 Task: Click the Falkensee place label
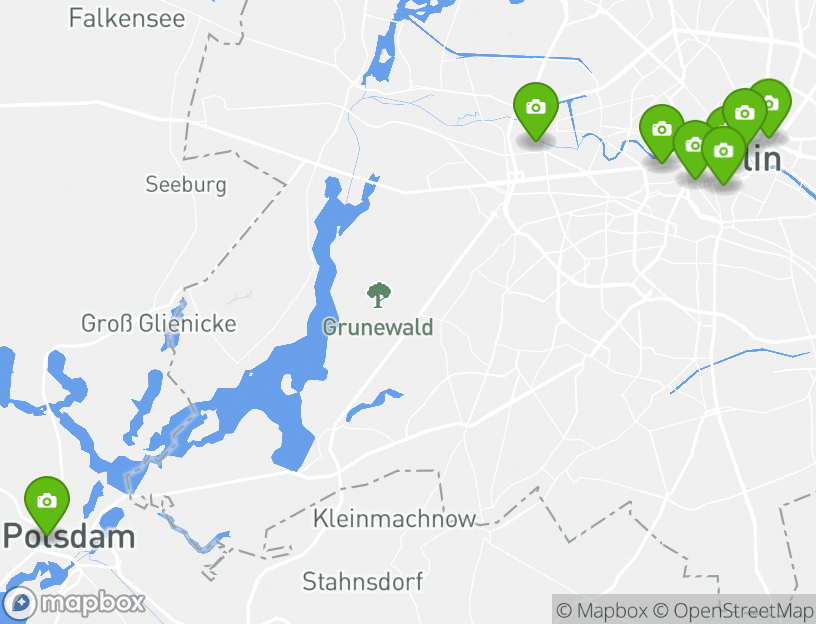[127, 18]
